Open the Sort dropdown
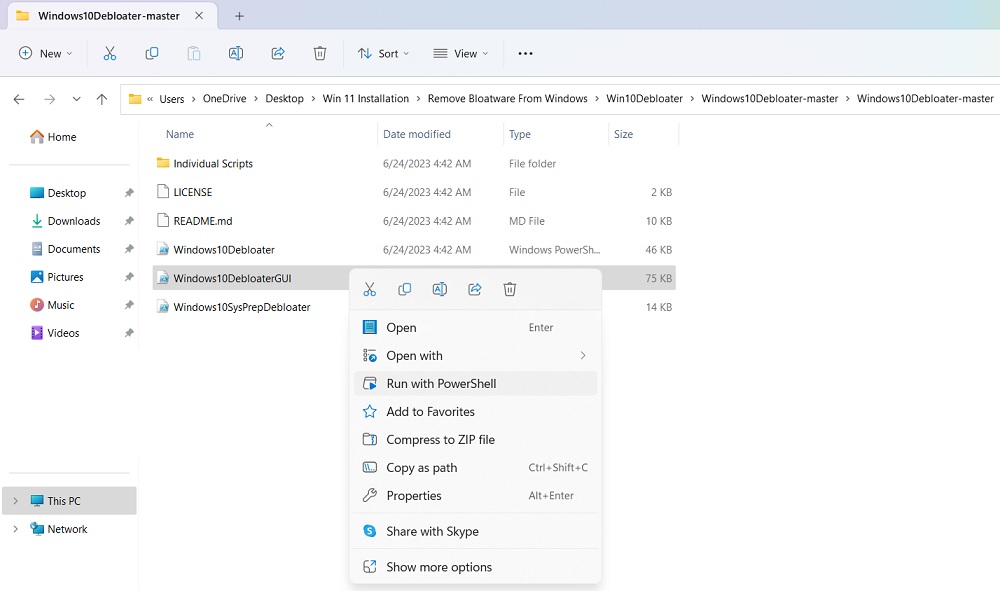 pos(384,53)
